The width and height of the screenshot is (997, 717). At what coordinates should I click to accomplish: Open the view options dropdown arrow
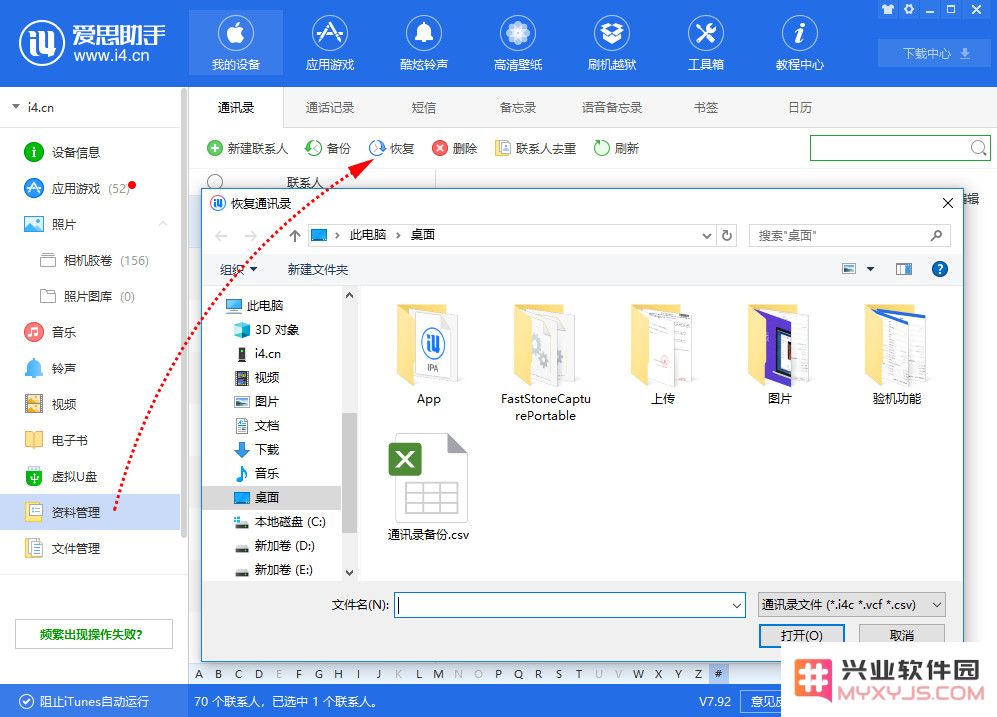point(870,269)
